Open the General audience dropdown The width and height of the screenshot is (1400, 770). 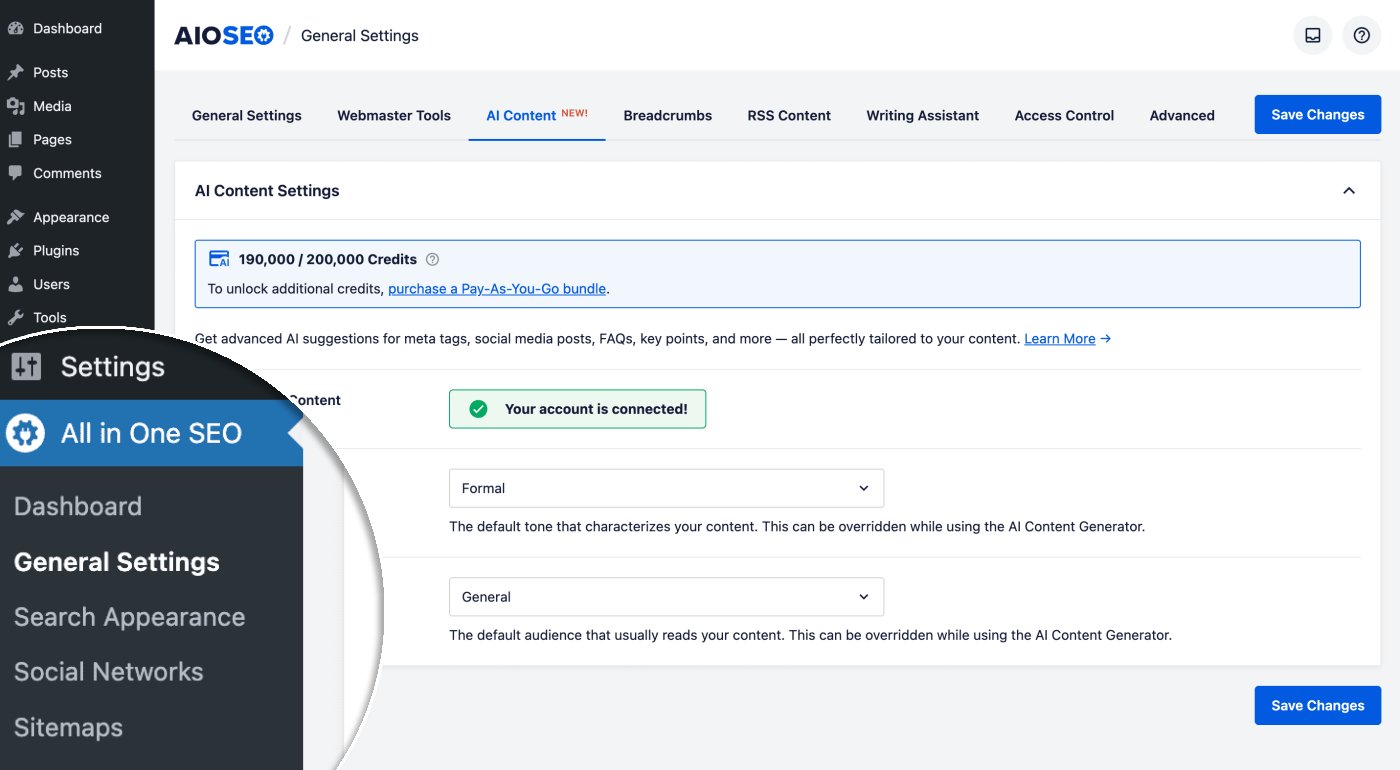coord(666,597)
